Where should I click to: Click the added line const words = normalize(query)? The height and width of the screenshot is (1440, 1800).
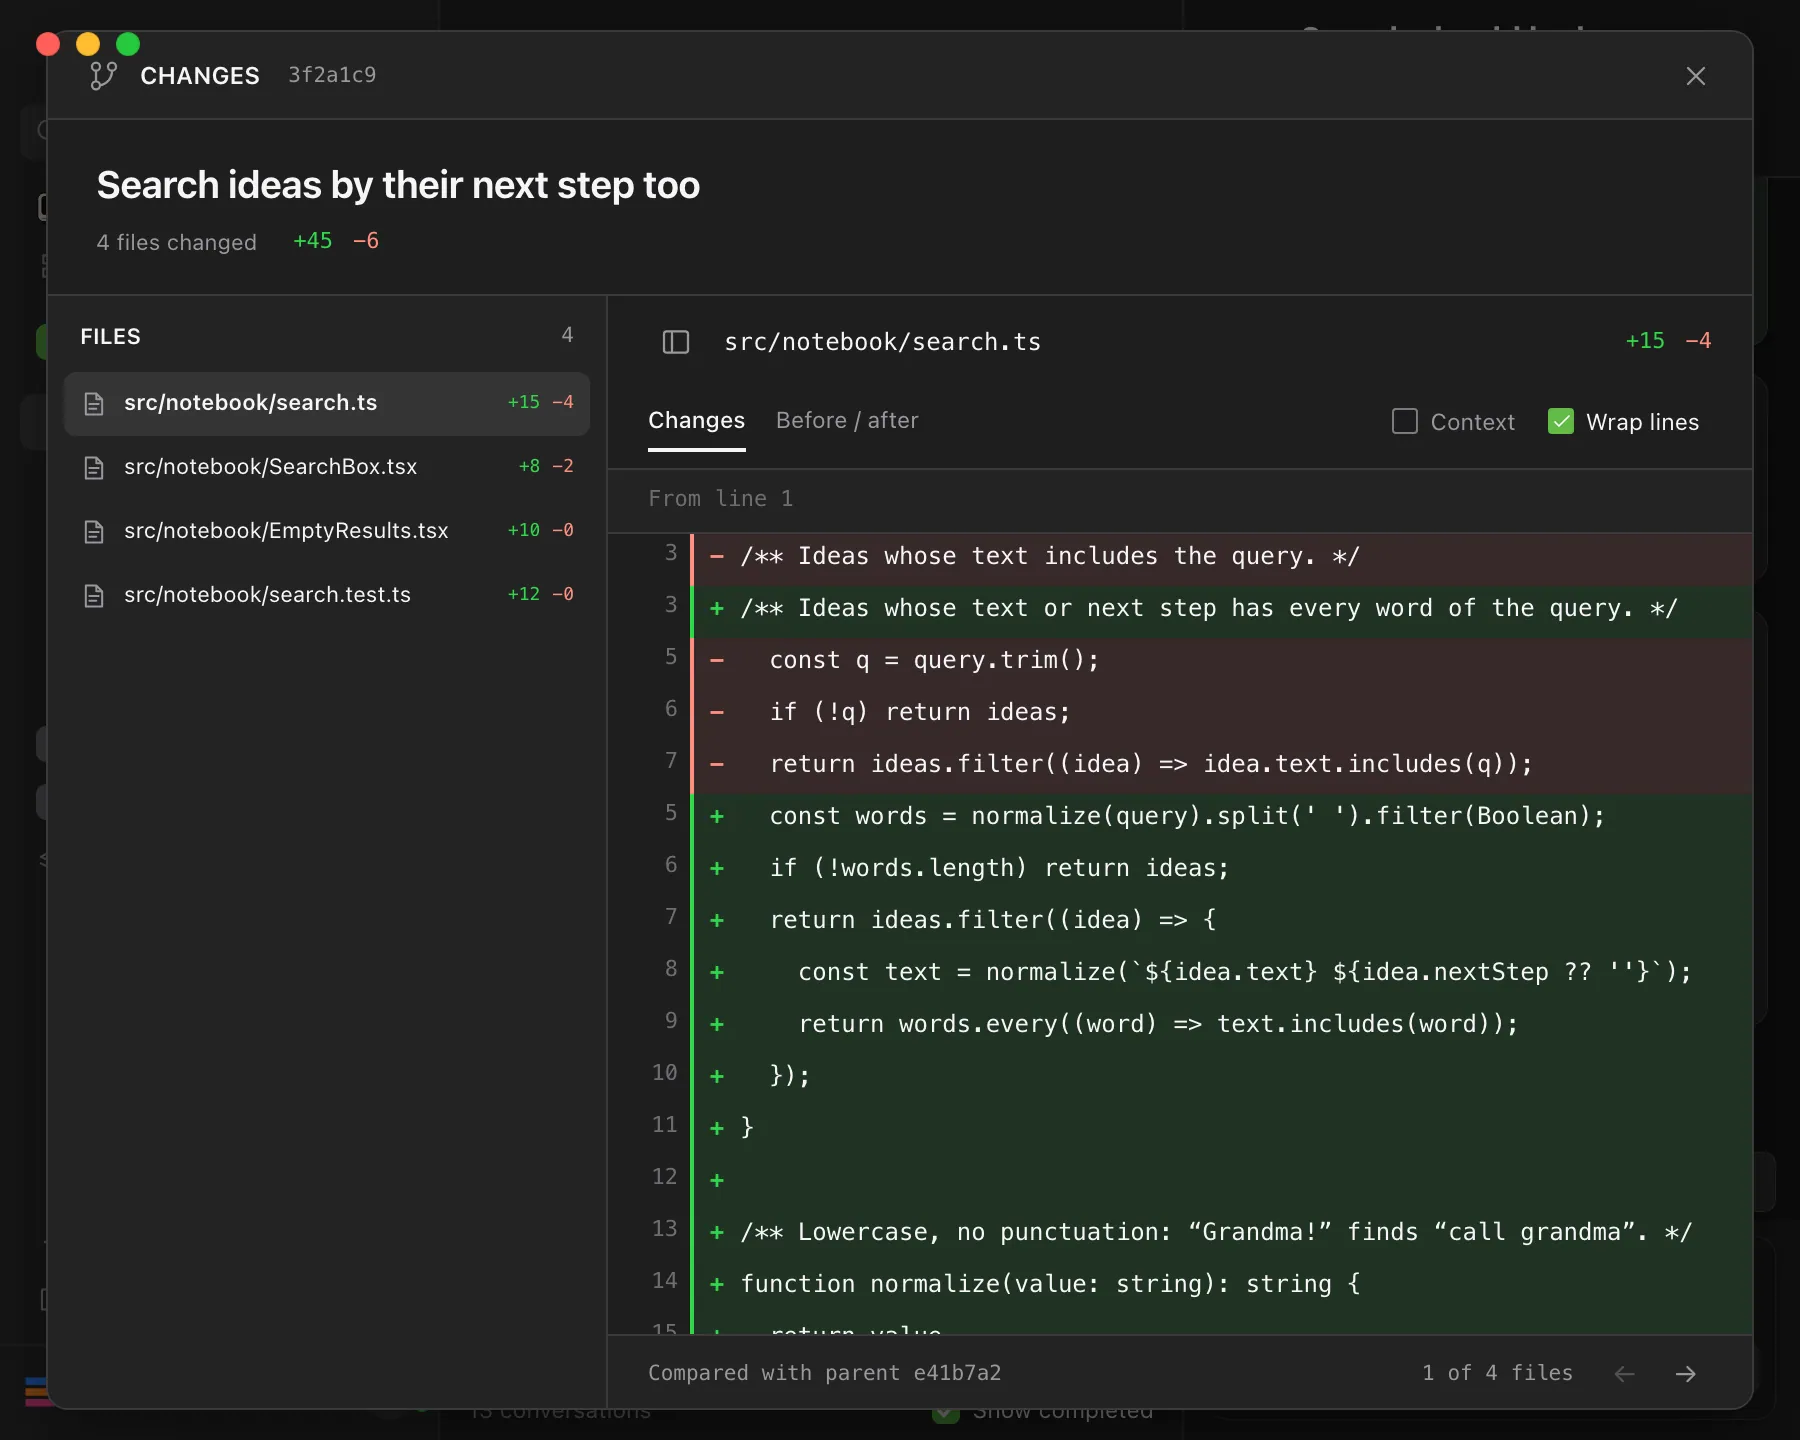click(1180, 816)
